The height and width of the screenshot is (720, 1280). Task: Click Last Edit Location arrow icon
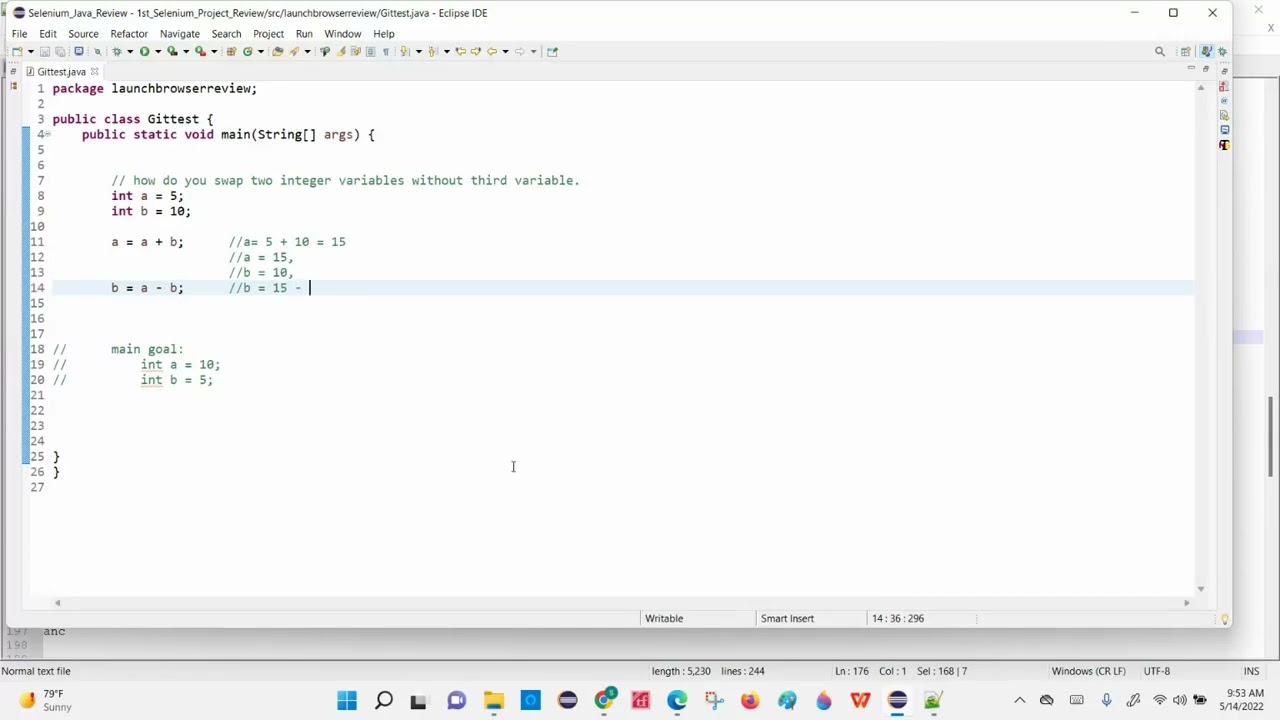pyautogui.click(x=460, y=51)
